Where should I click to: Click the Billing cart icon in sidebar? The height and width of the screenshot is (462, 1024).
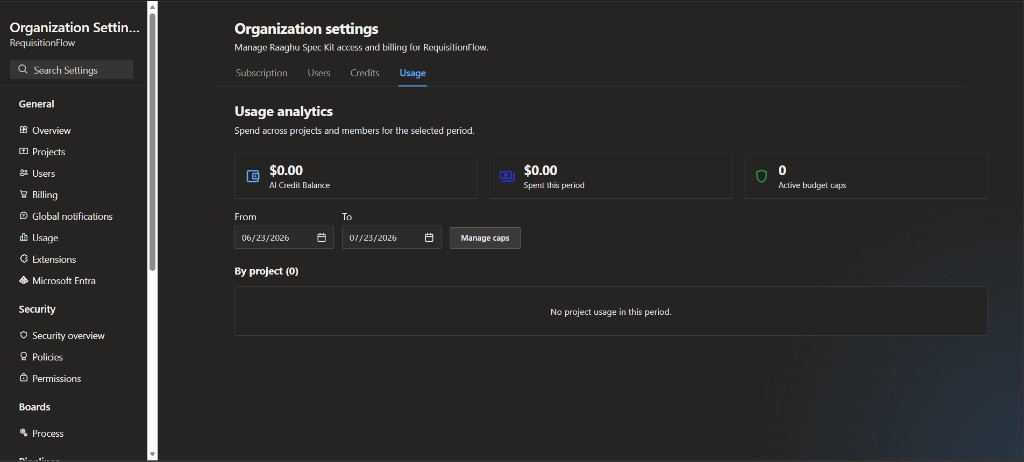point(24,195)
